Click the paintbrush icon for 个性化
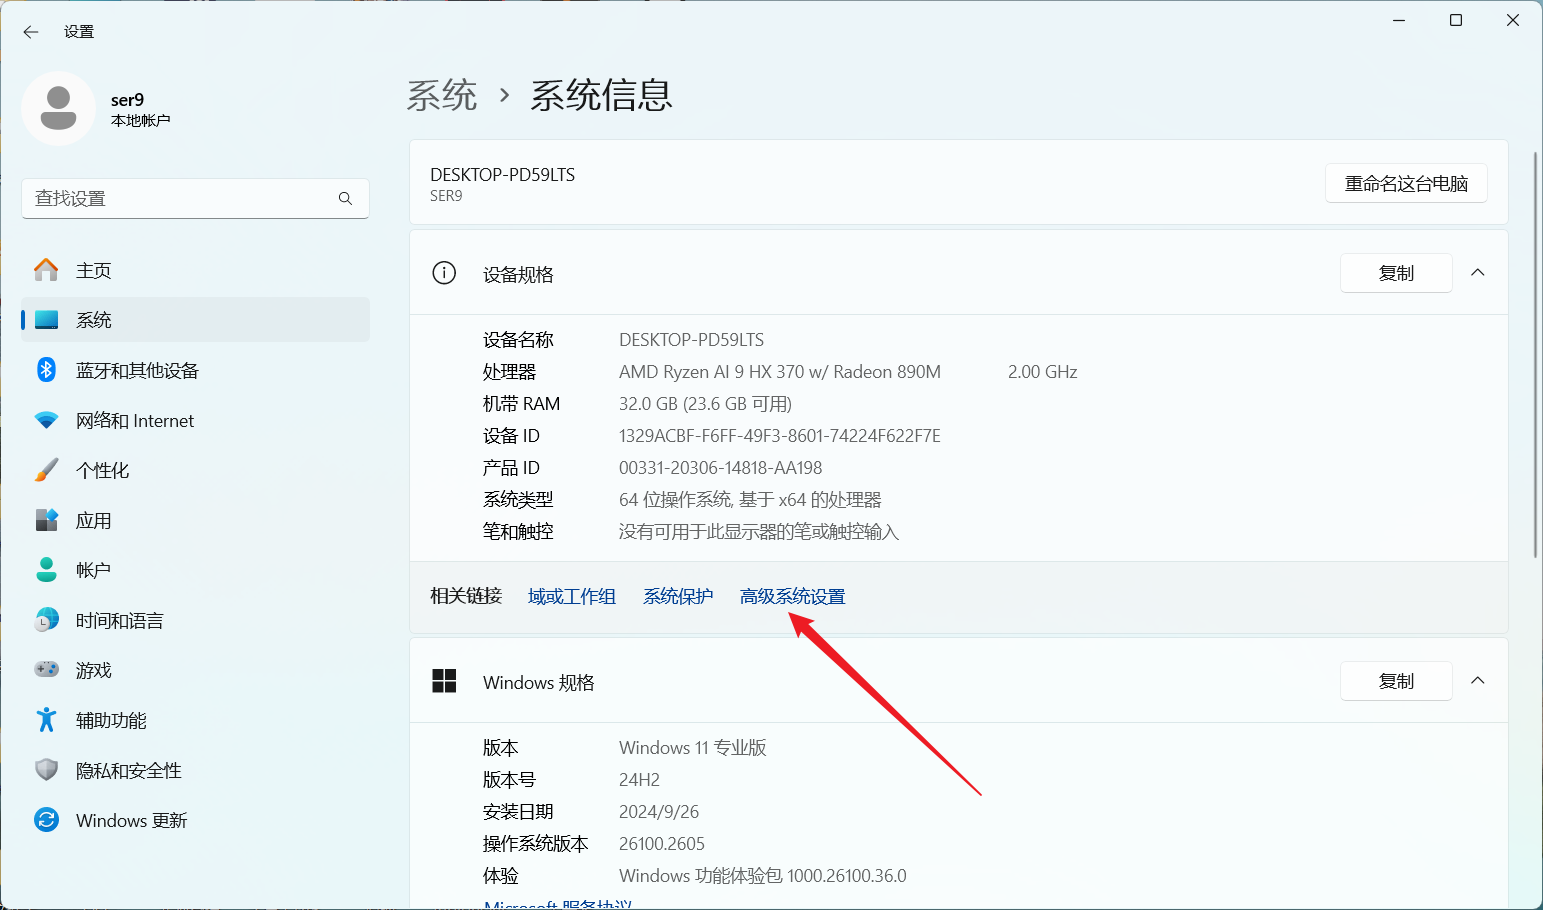The height and width of the screenshot is (910, 1543). 46,470
